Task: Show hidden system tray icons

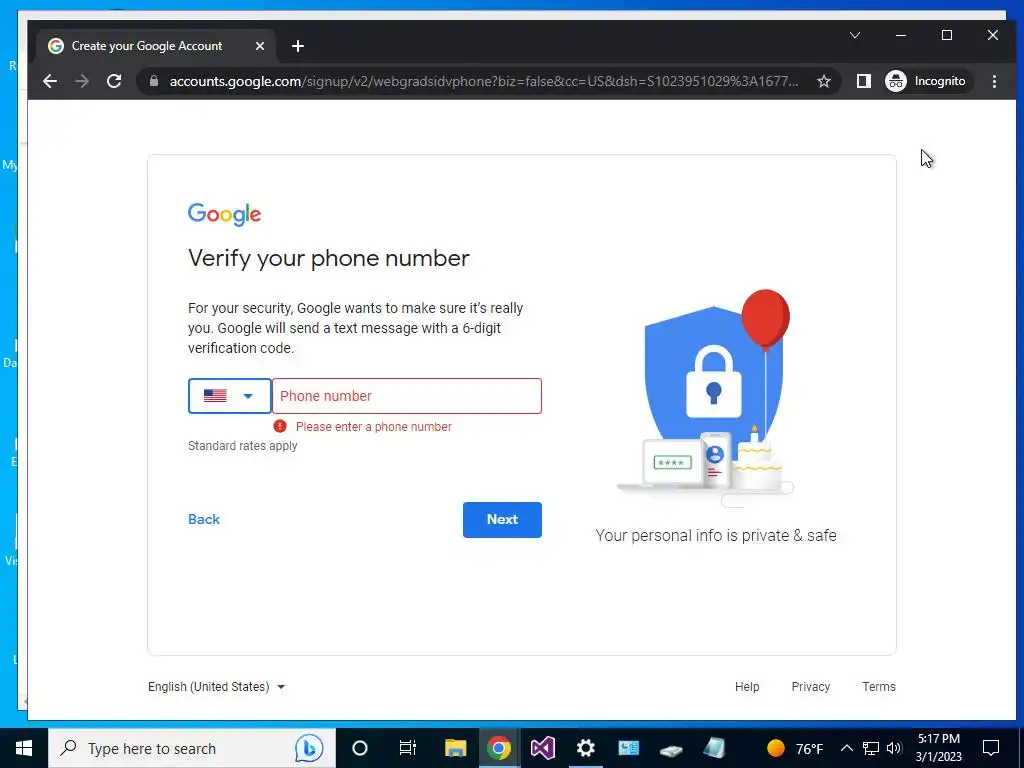Action: [846, 748]
